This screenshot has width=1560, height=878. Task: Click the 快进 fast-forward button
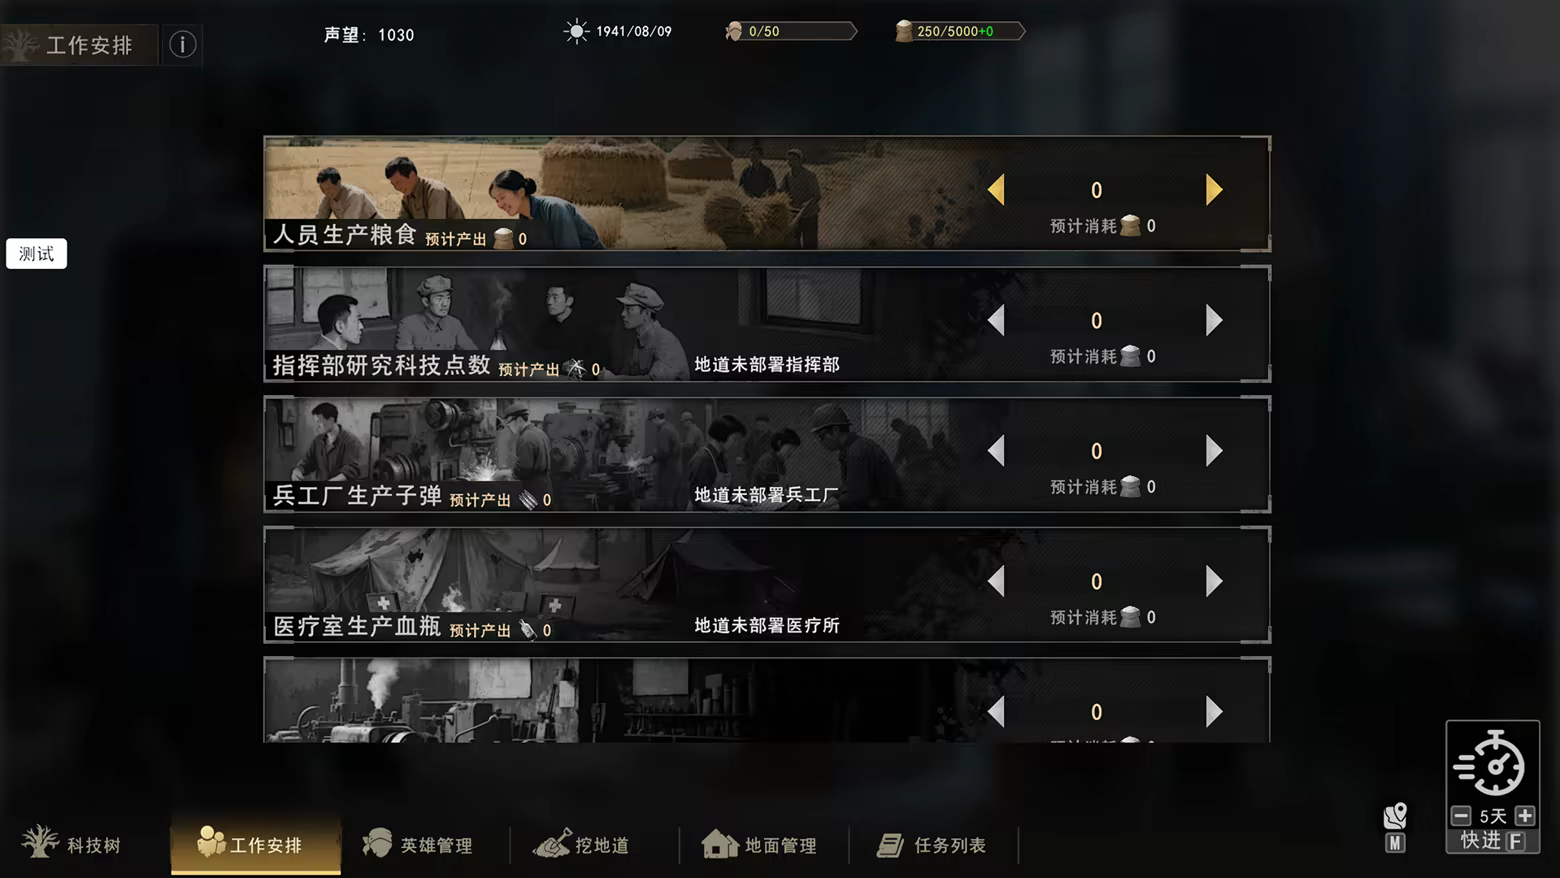coord(1492,841)
